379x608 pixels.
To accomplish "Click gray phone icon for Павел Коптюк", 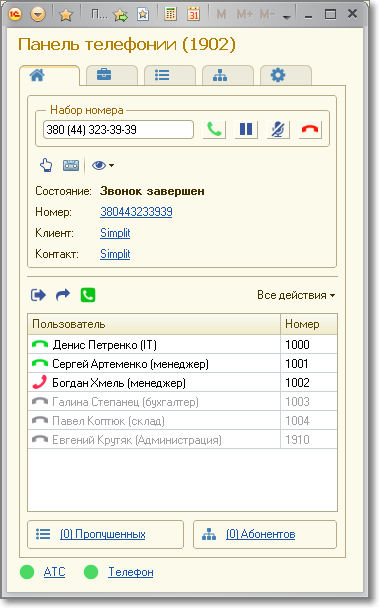I will tap(40, 421).
